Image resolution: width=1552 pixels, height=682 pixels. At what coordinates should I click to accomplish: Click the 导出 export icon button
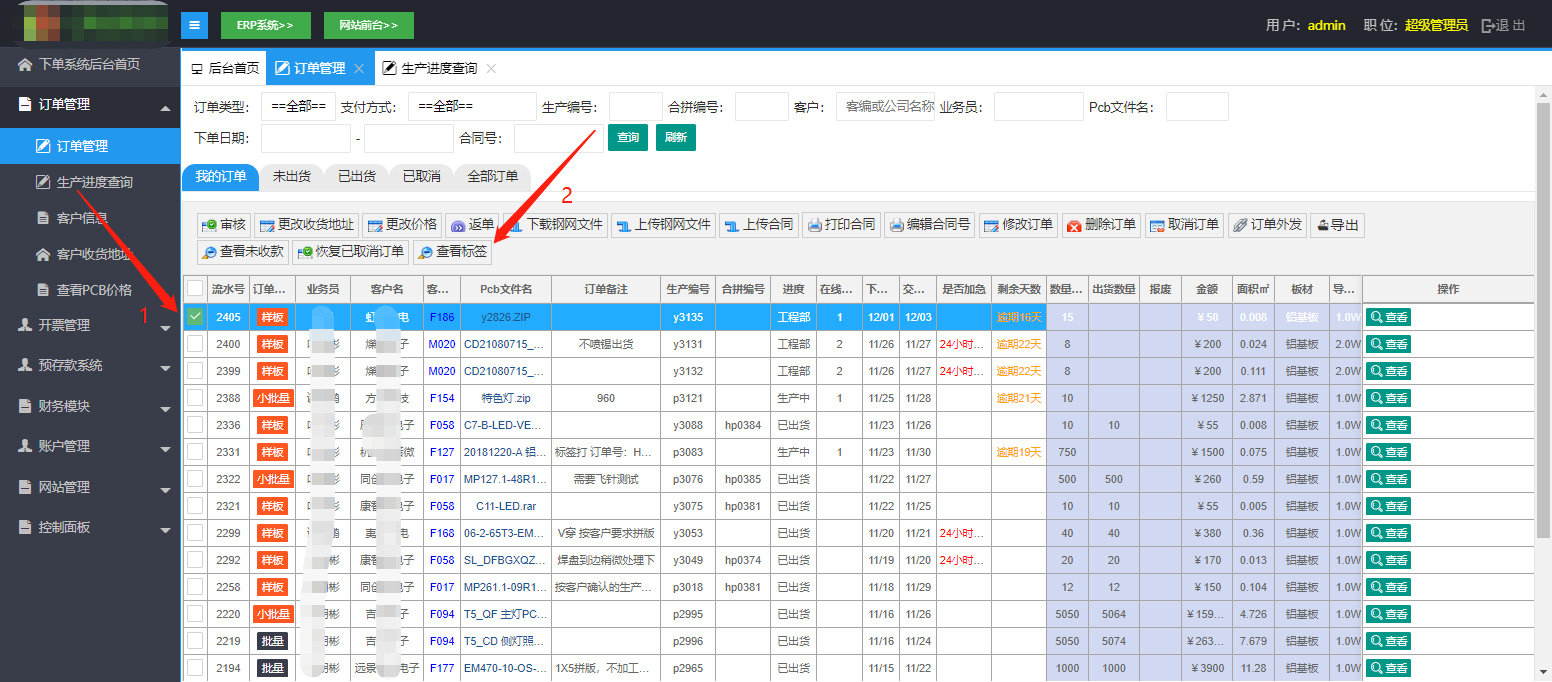1336,225
